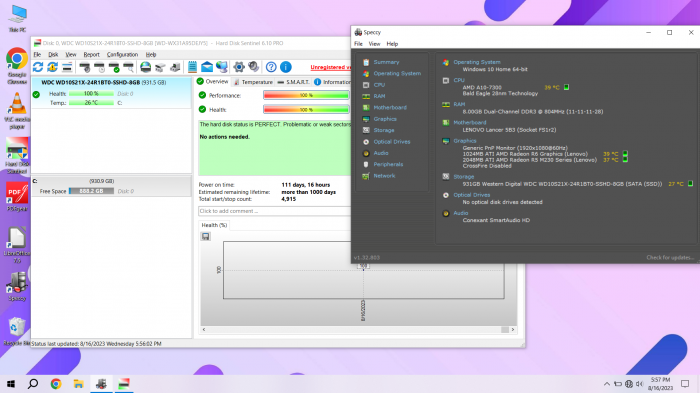Click the graph scrollbar left arrow

pyautogui.click(x=204, y=330)
